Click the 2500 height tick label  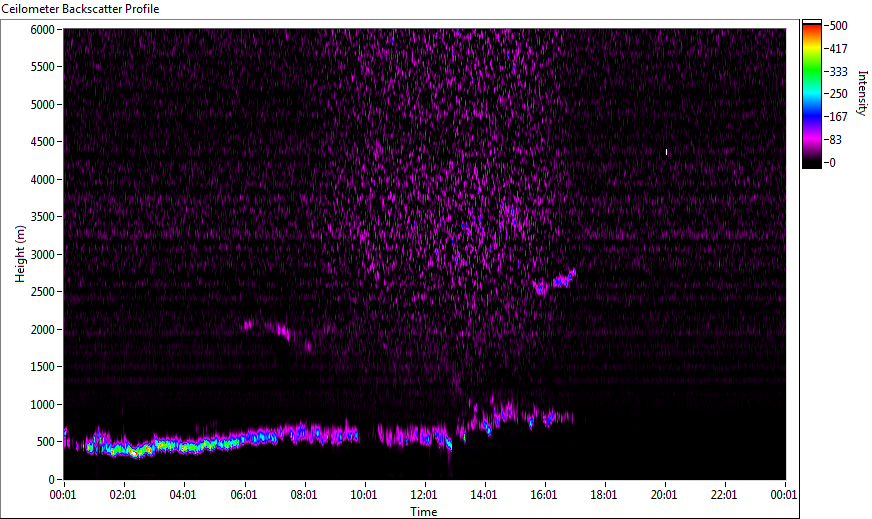(42, 292)
